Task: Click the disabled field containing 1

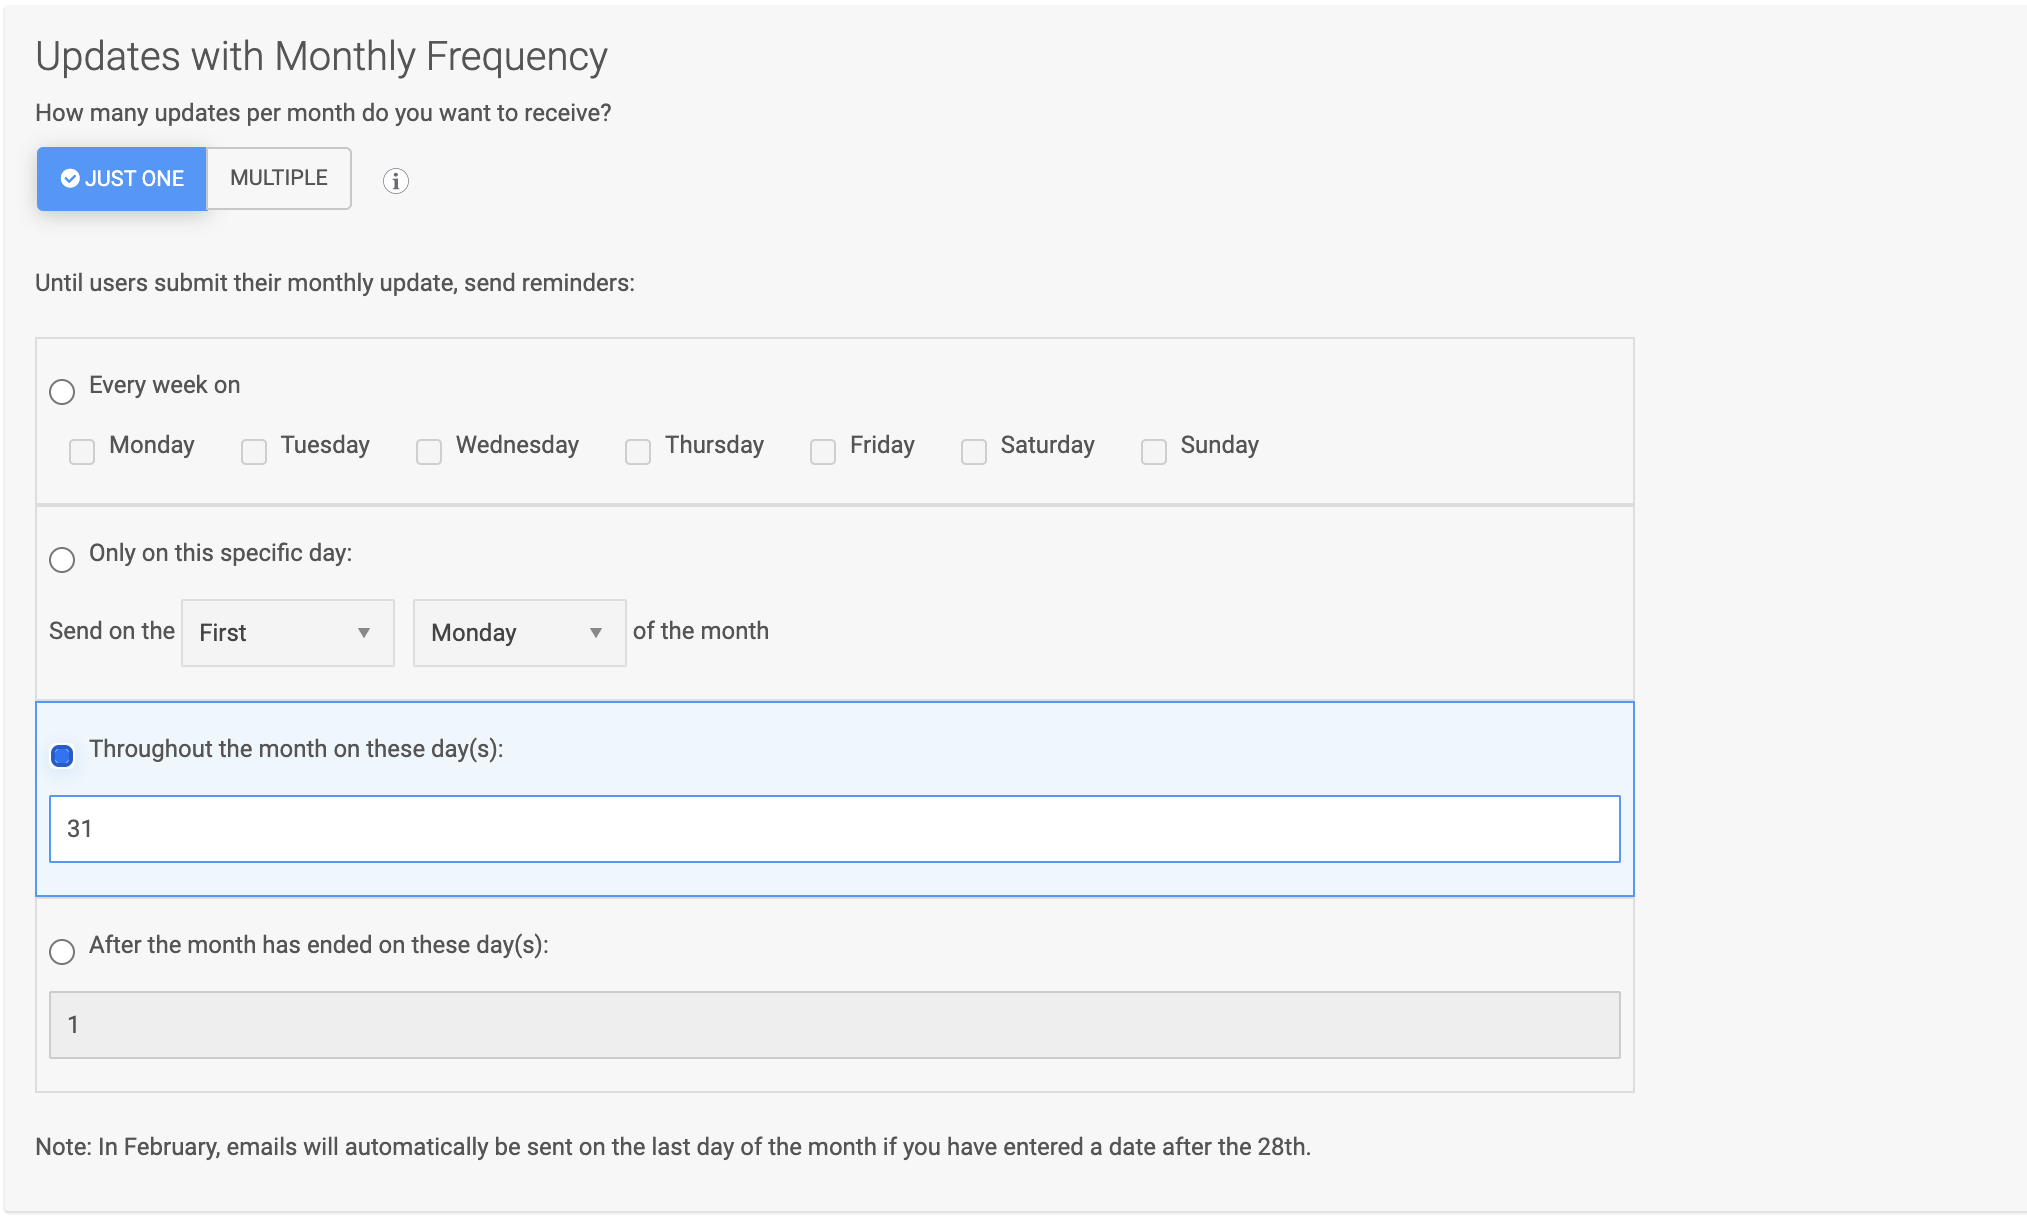Action: pos(835,1025)
